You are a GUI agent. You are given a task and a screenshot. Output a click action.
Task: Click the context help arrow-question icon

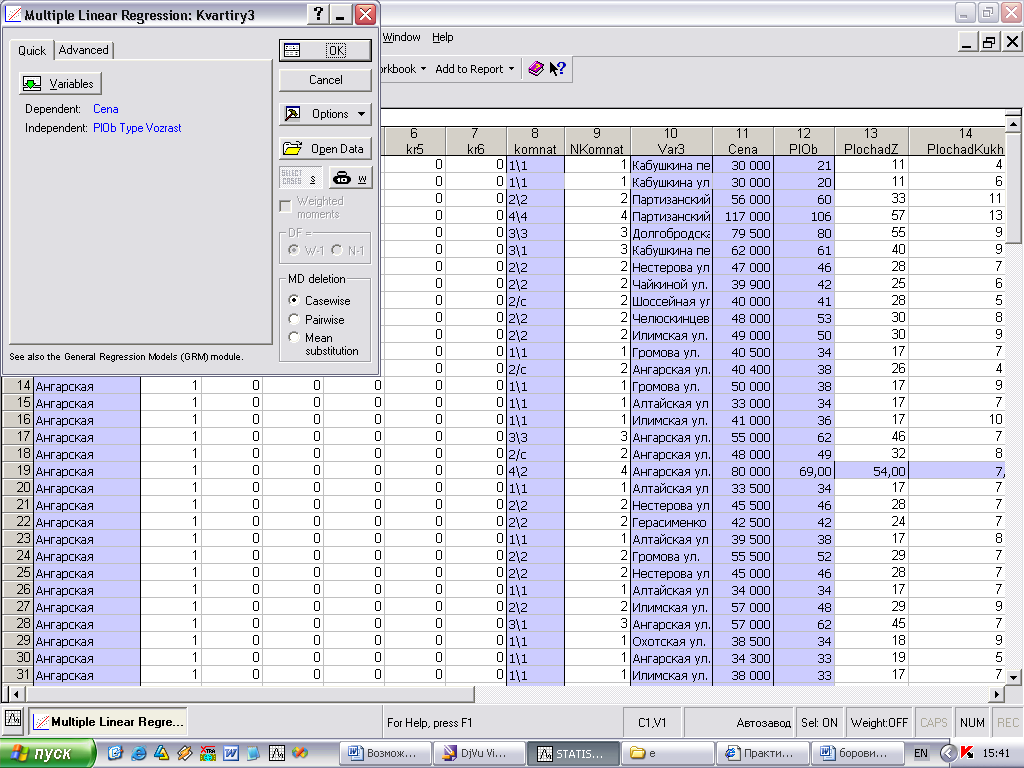tap(557, 69)
